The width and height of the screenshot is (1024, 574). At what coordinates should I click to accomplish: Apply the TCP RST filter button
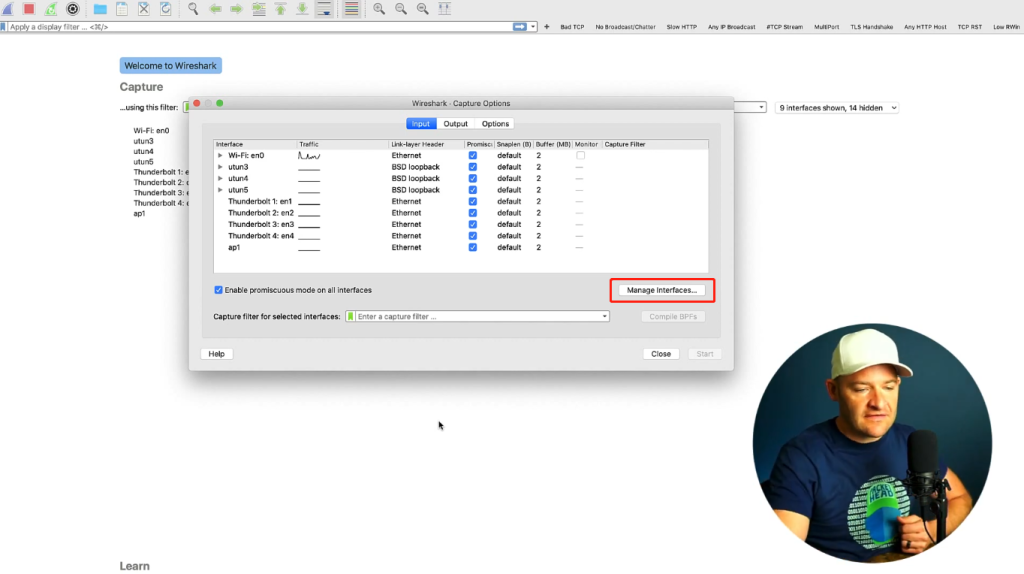click(969, 27)
